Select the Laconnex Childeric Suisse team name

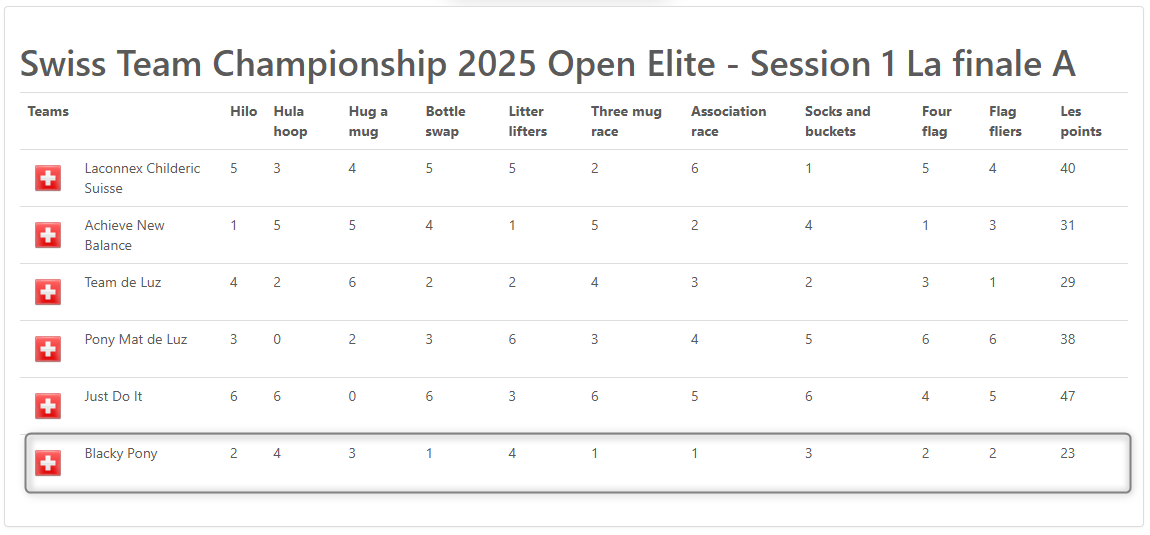click(x=142, y=178)
